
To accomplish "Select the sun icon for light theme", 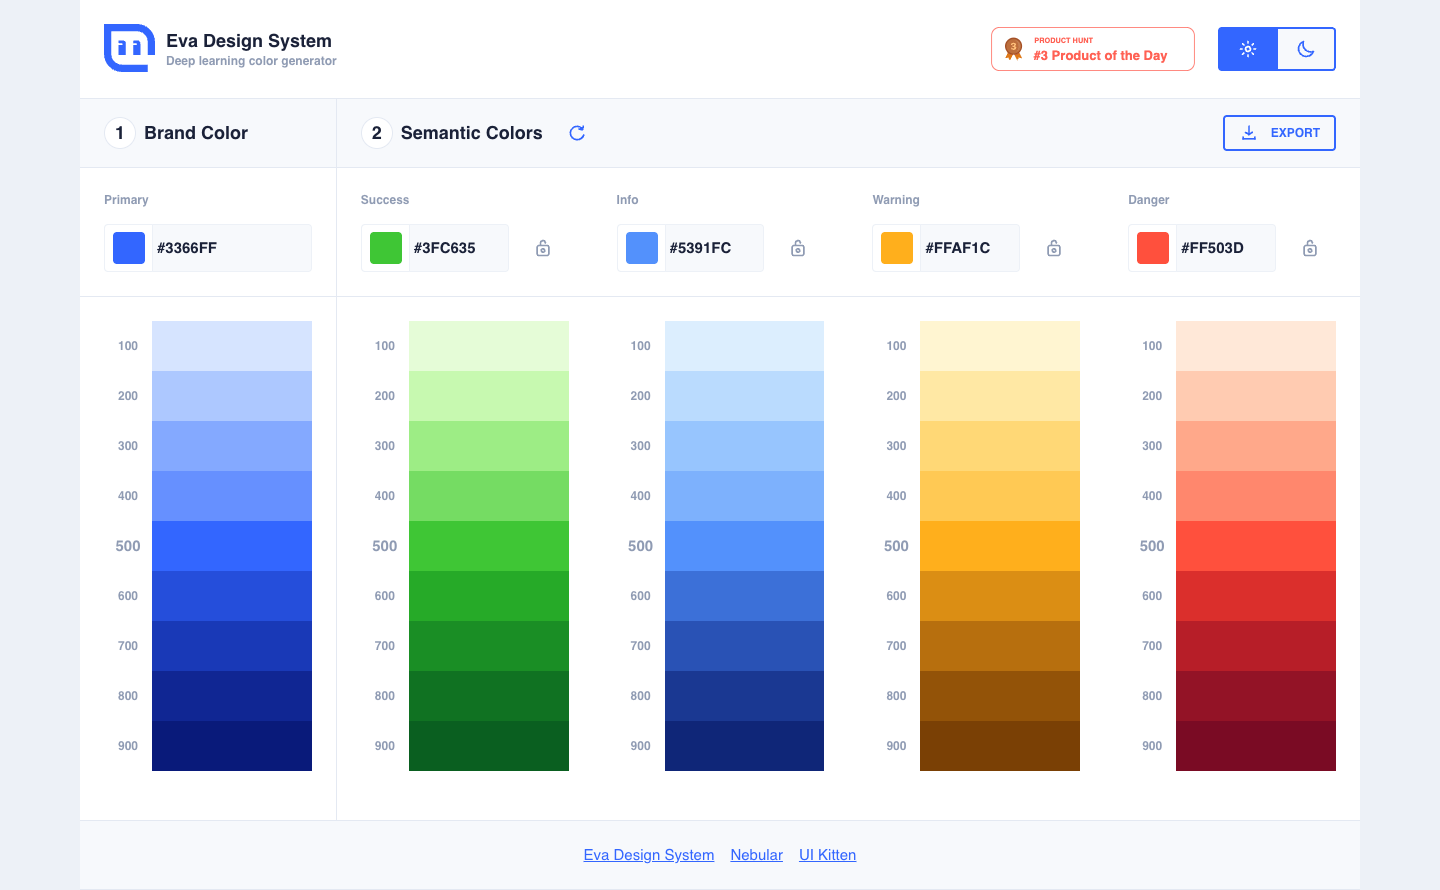I will (1247, 47).
